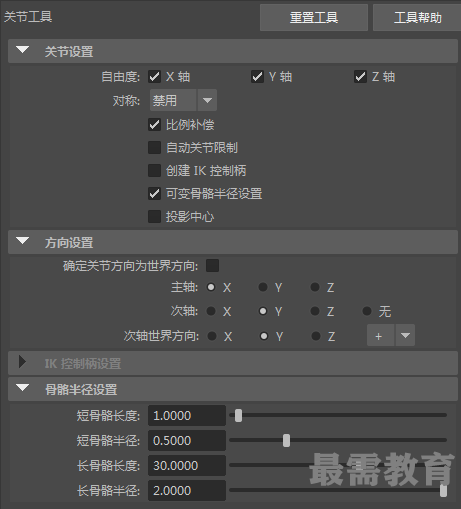The width and height of the screenshot is (461, 509).
Task: Enable 创建 IK 控制柄 checkbox
Action: [154, 171]
